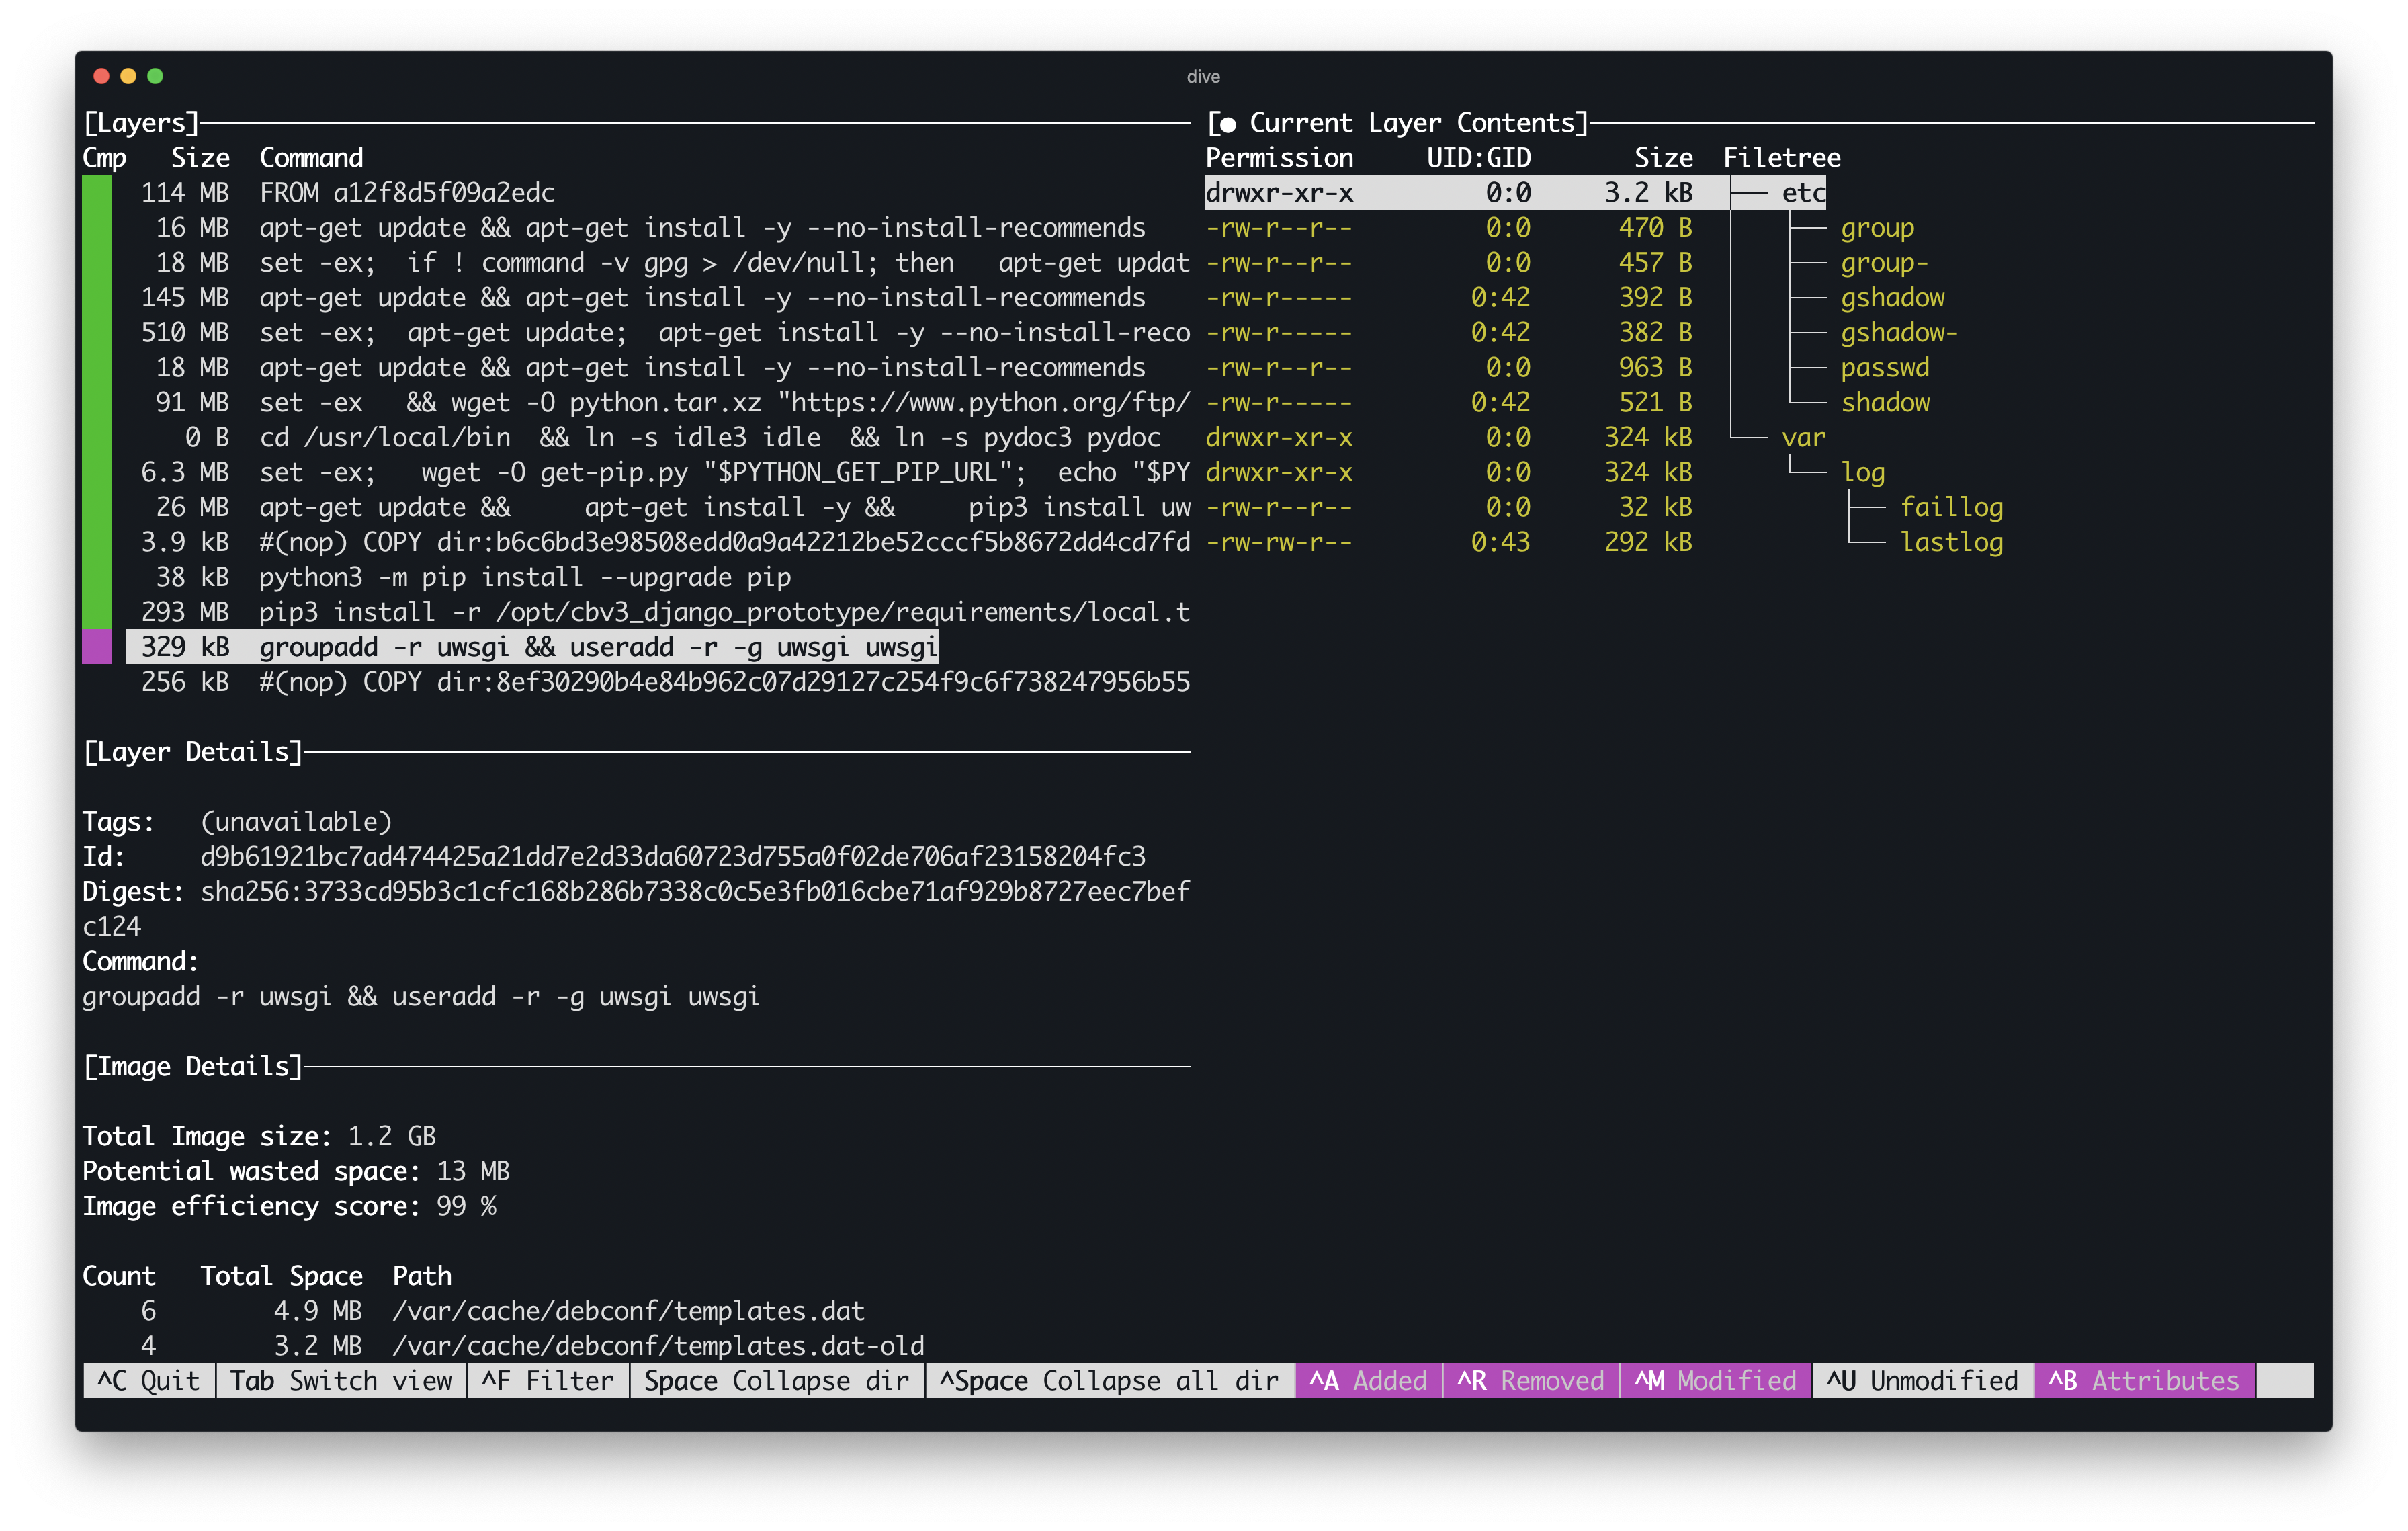
Task: Click the dive window title
Action: (1203, 76)
